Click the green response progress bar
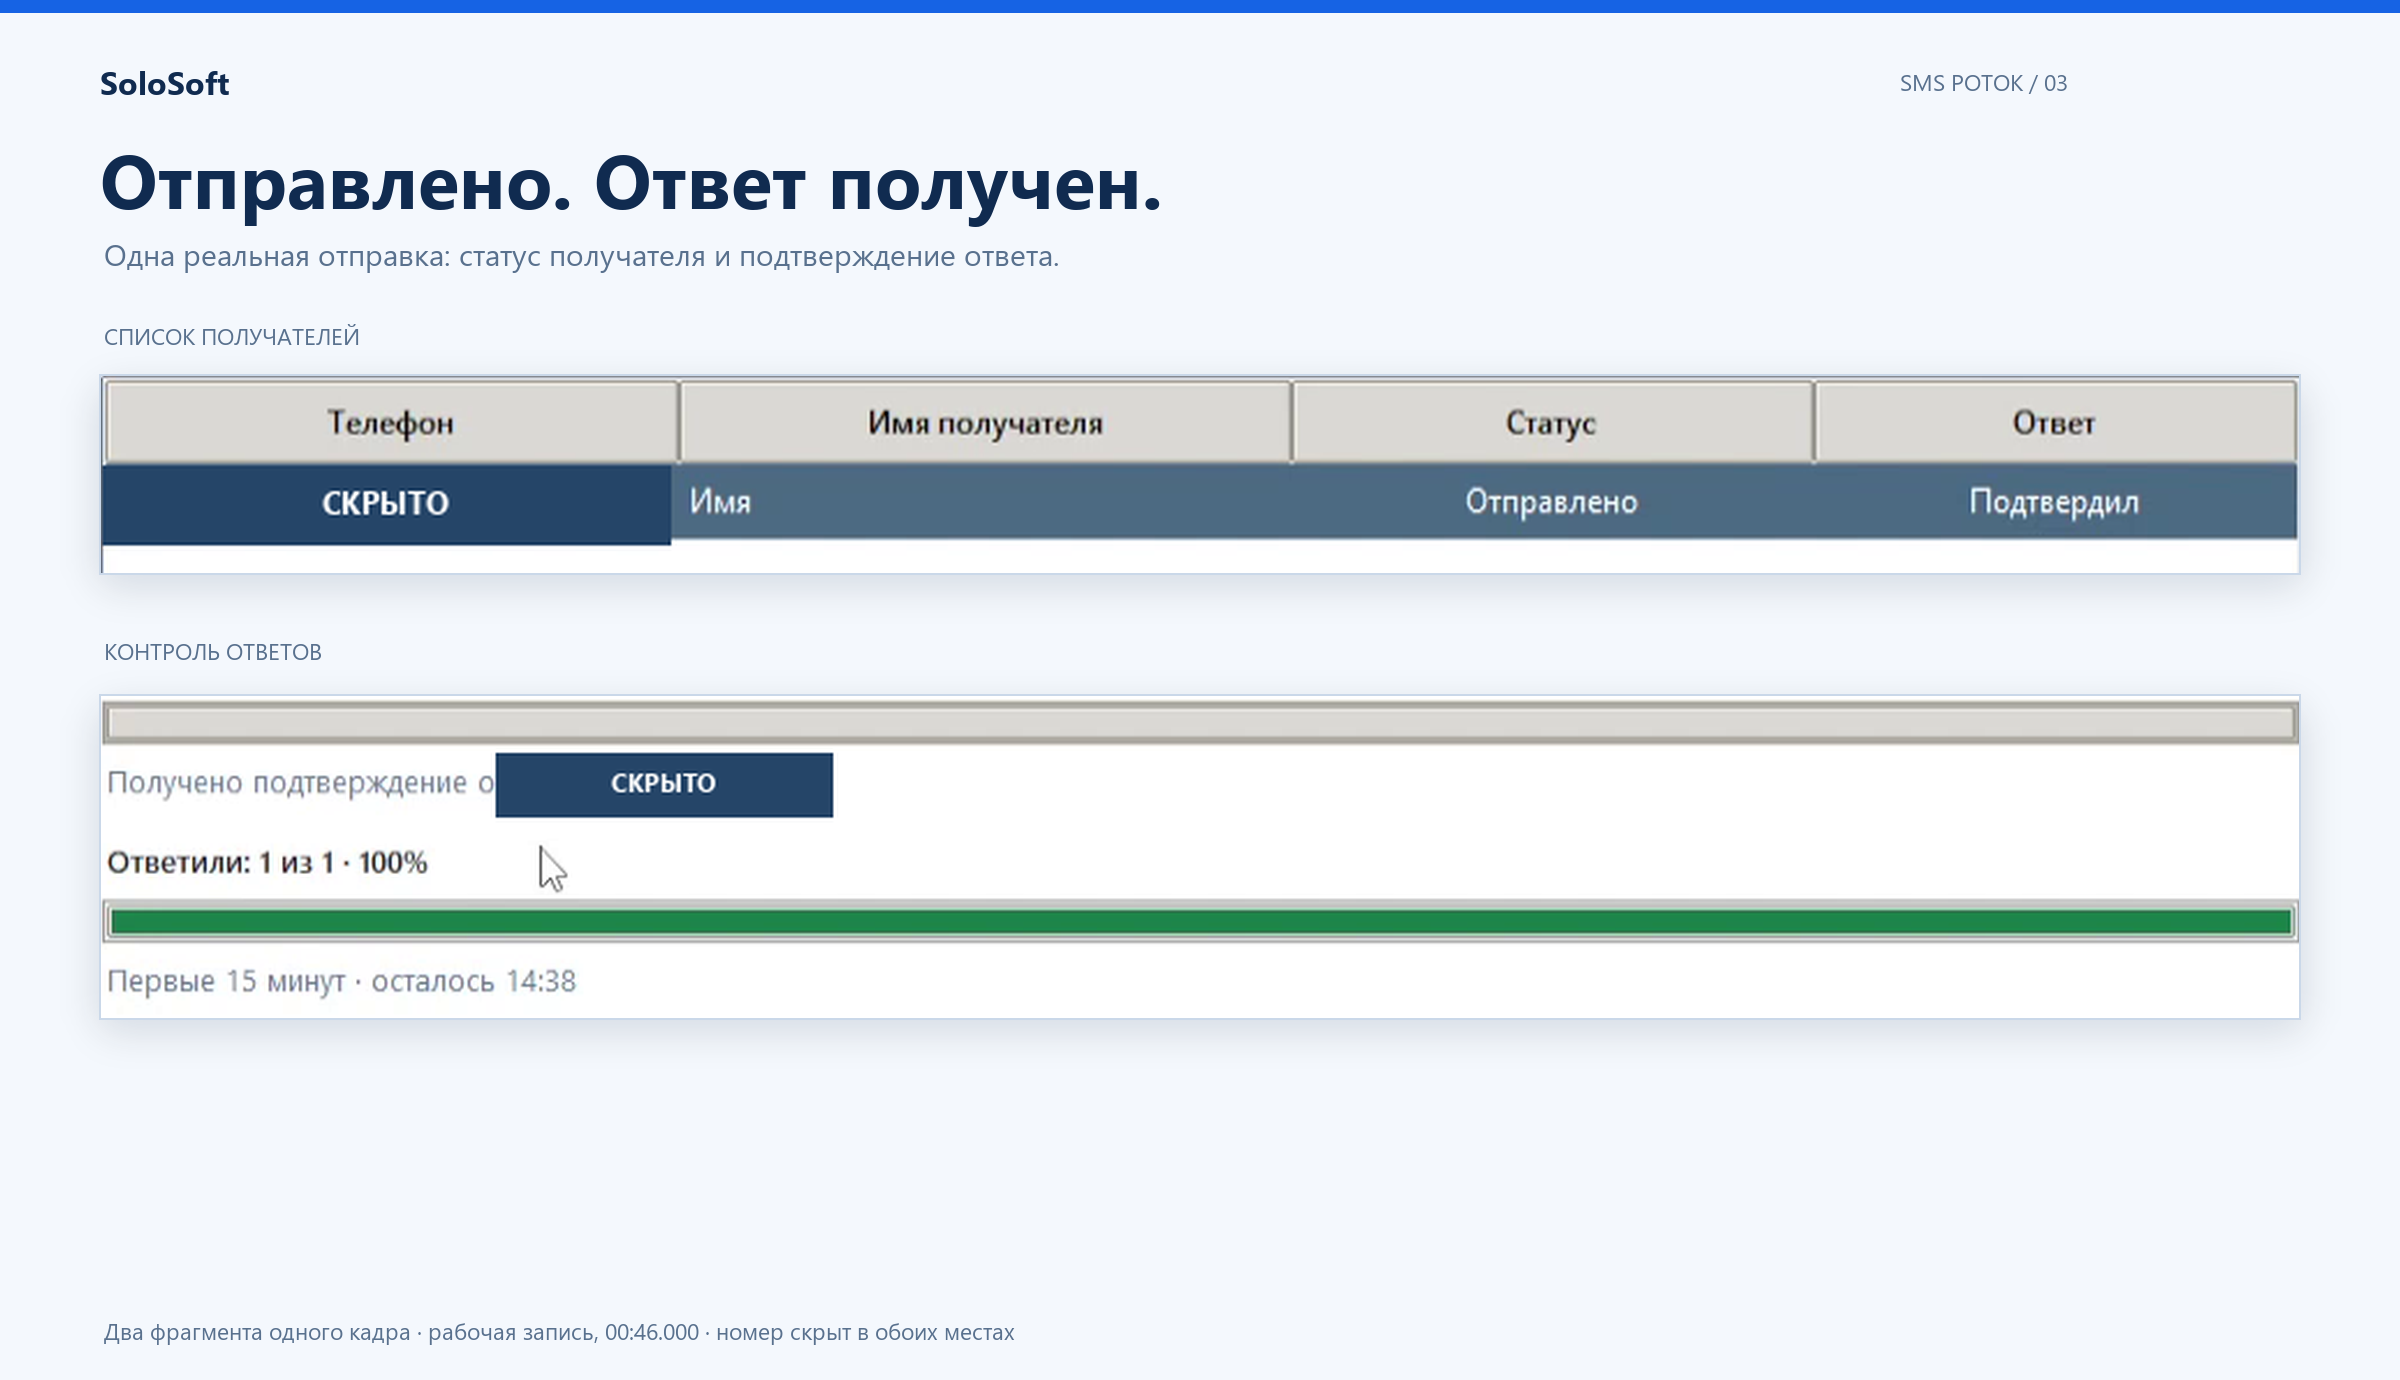The width and height of the screenshot is (2400, 1380). coord(1200,921)
